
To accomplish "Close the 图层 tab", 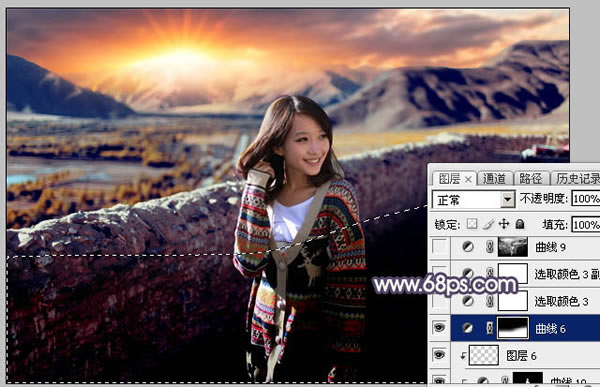I will tap(468, 179).
